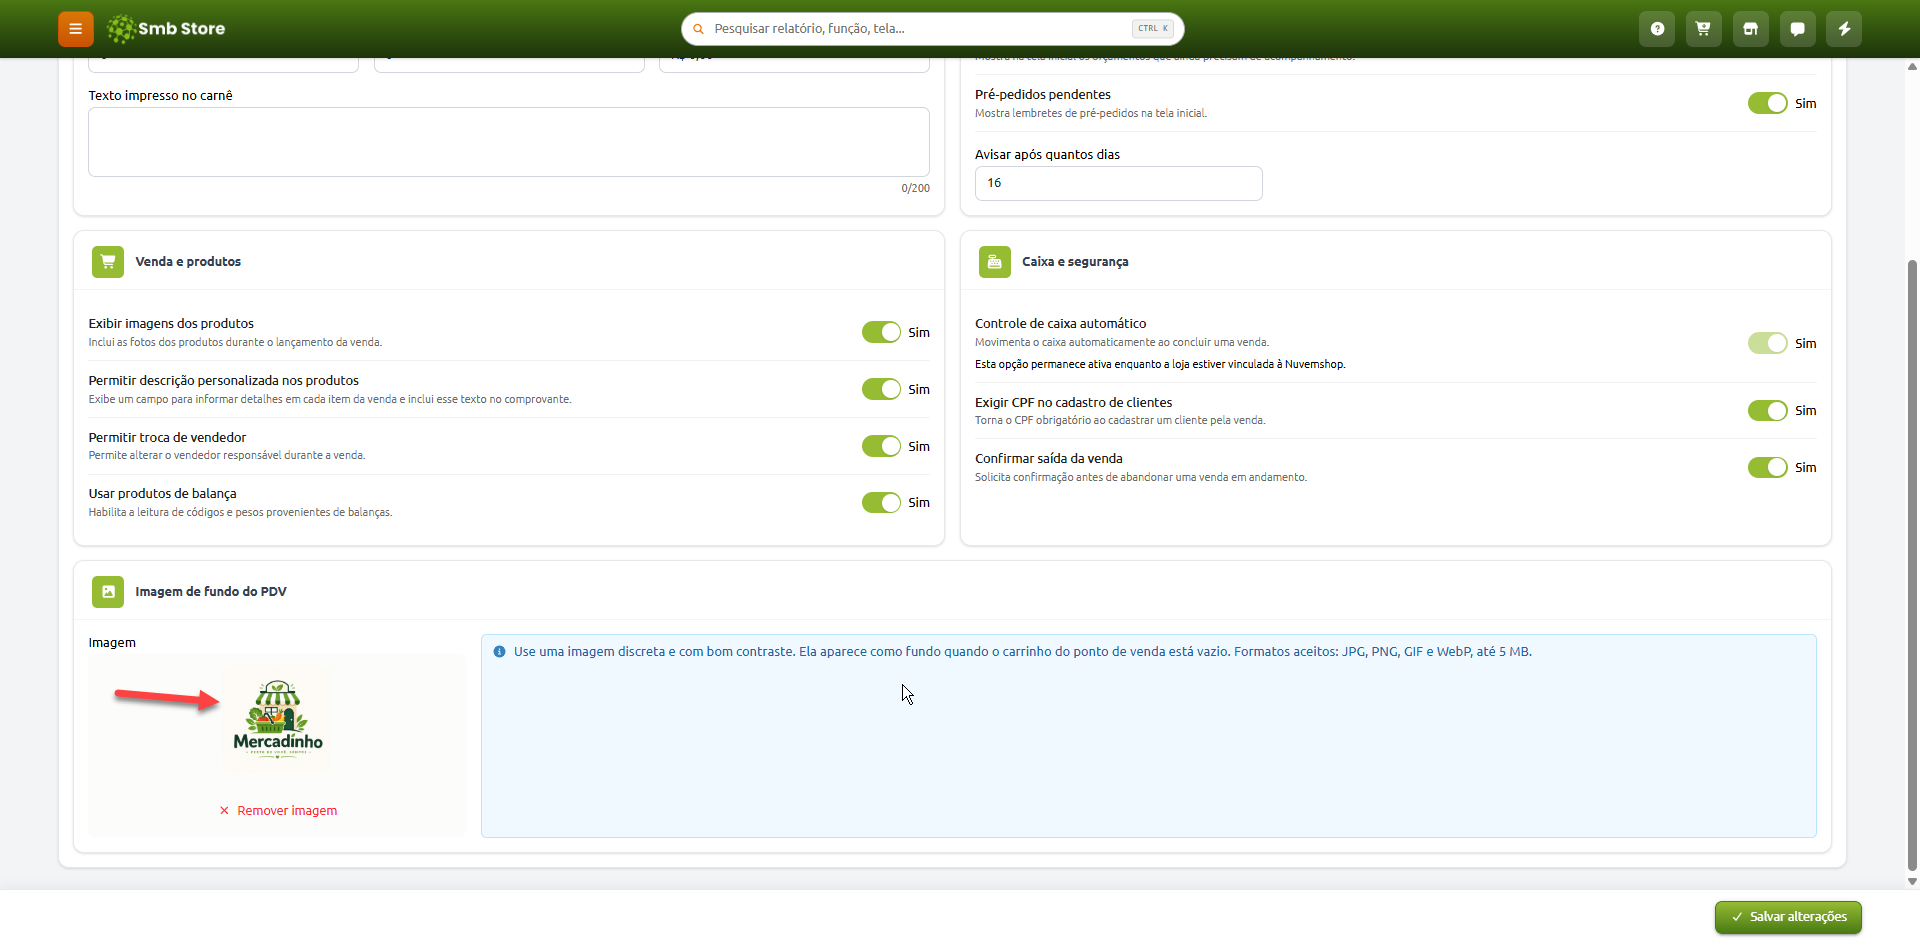Click the Pesquisar relatório search box
Screen dimensions: 1920x945
point(932,29)
